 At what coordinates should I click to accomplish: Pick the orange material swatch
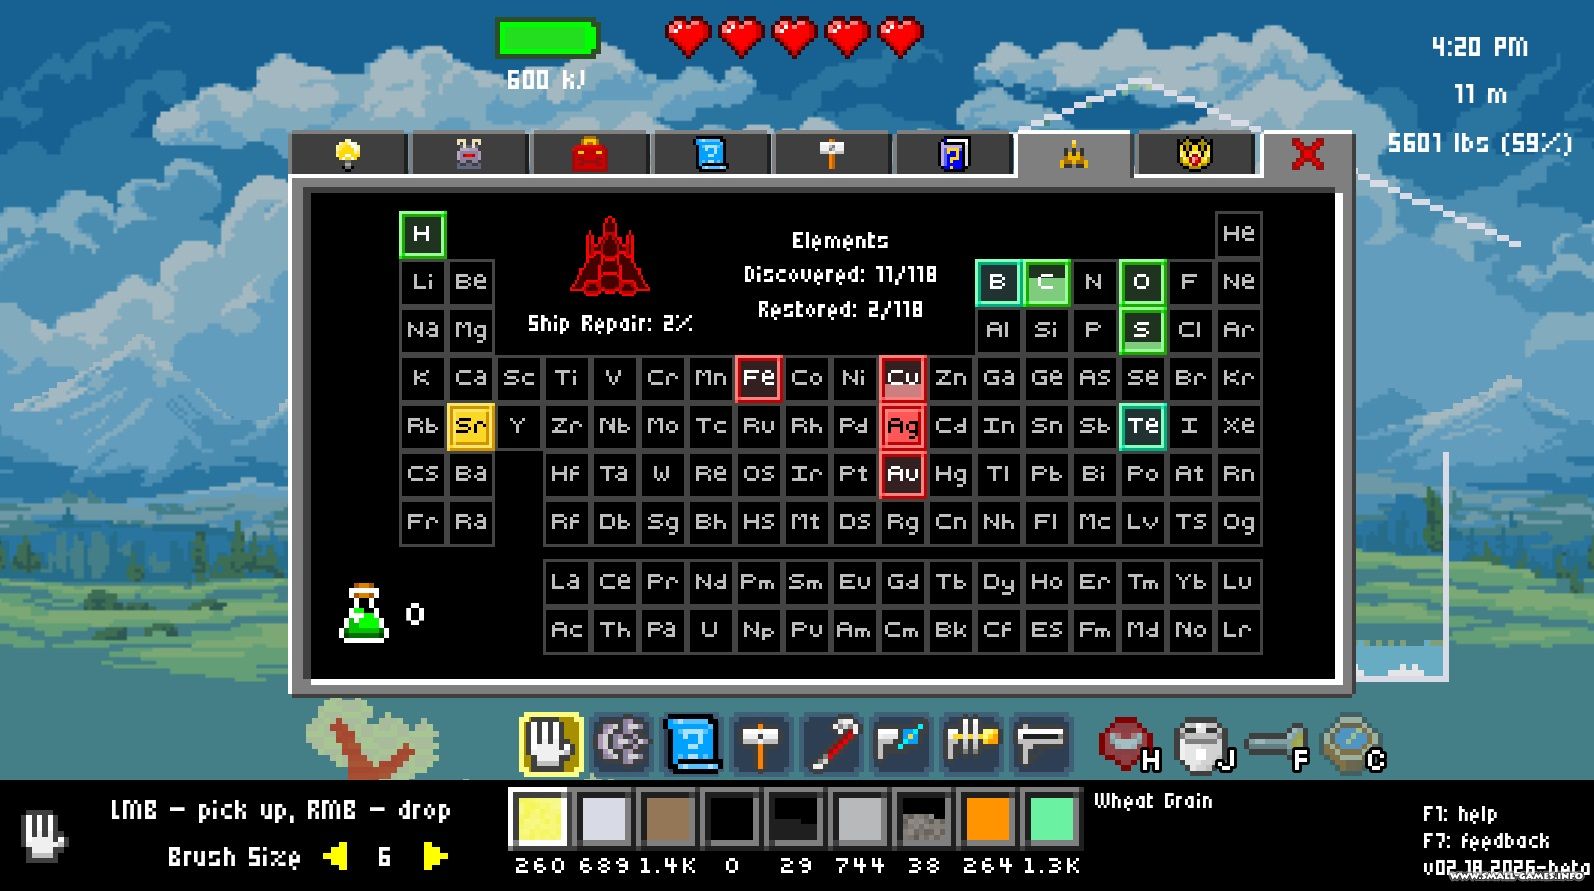click(987, 820)
